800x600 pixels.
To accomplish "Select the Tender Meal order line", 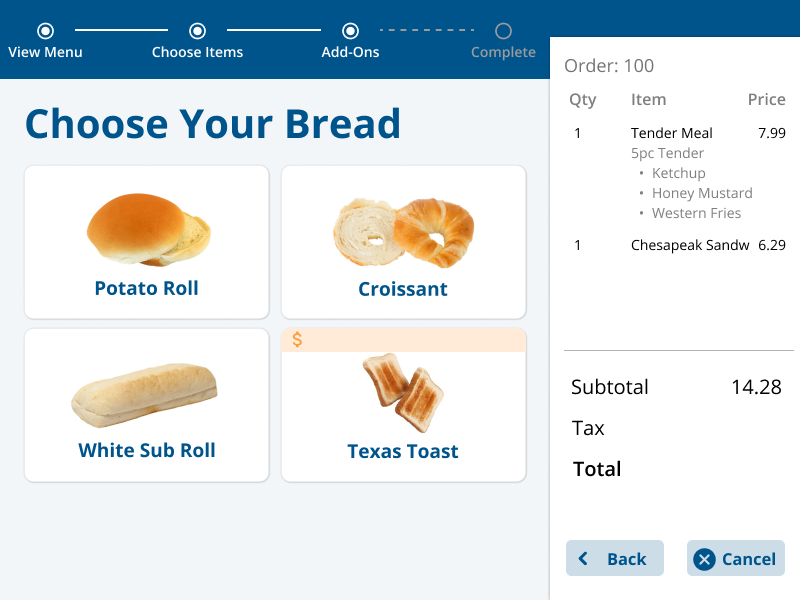I will [x=679, y=133].
